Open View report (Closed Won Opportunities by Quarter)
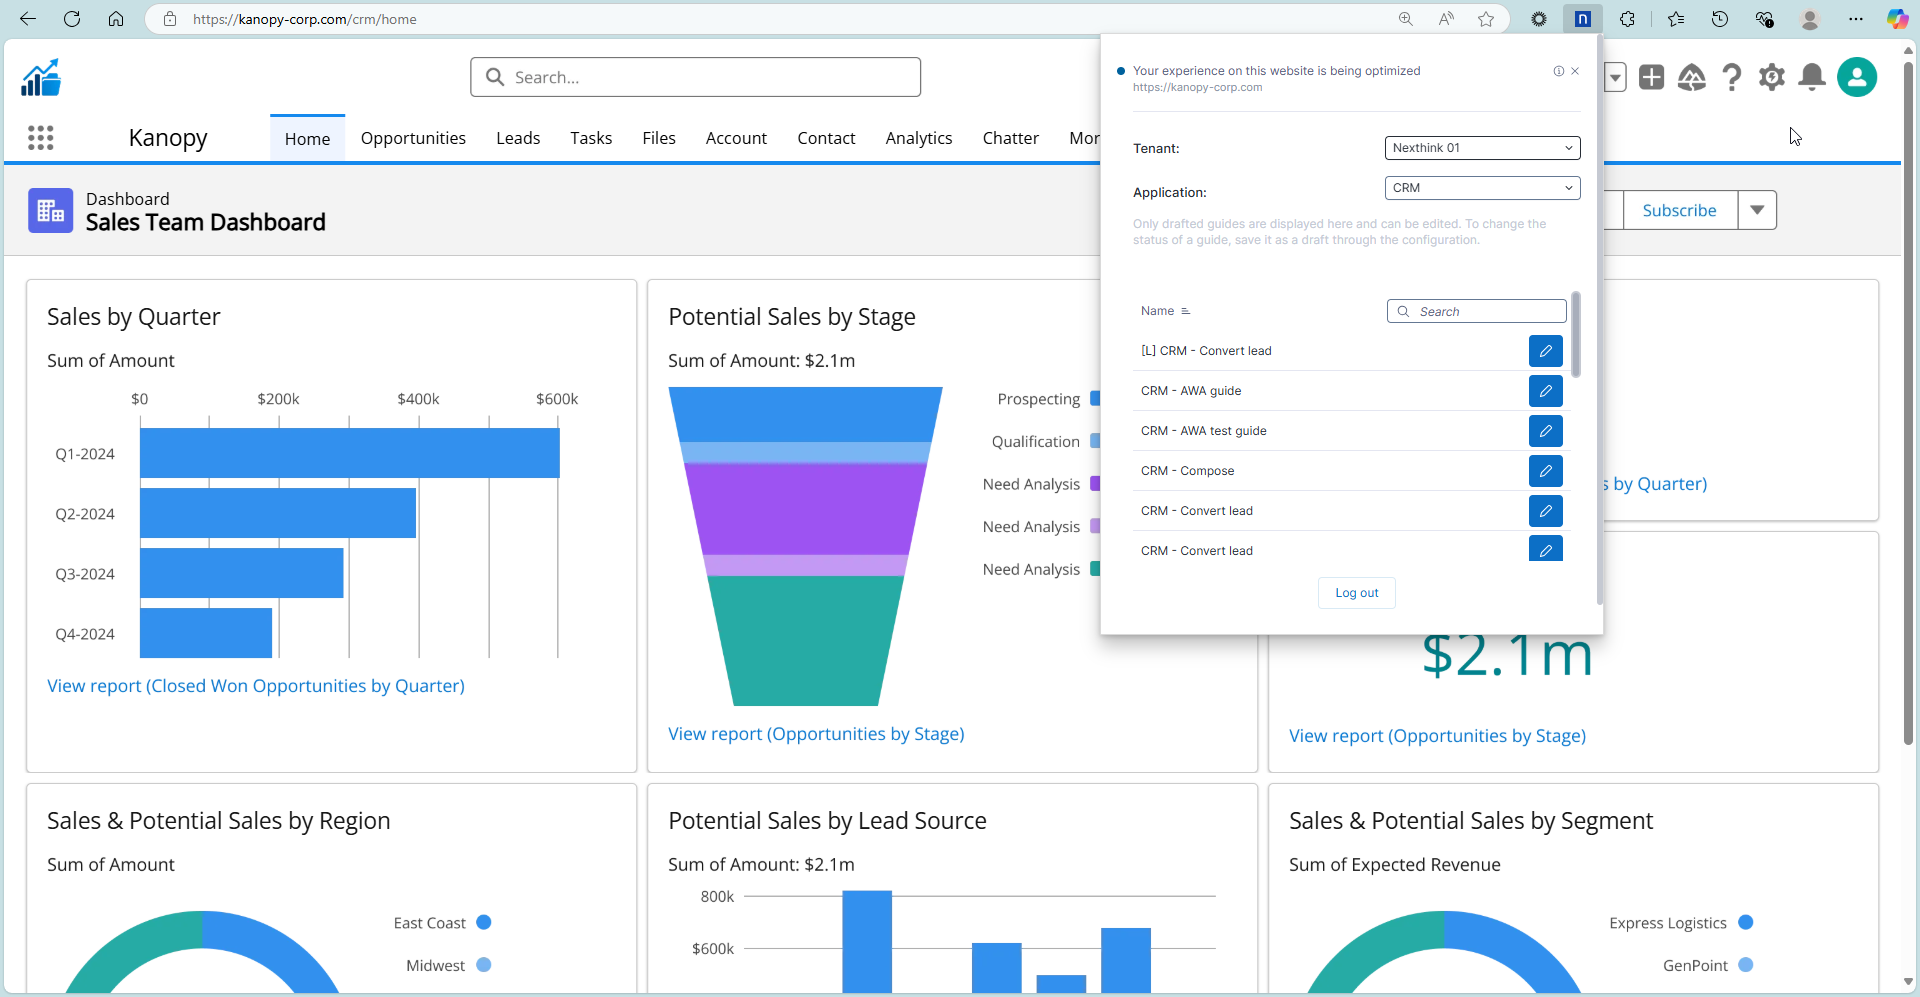The width and height of the screenshot is (1920, 997). click(256, 686)
